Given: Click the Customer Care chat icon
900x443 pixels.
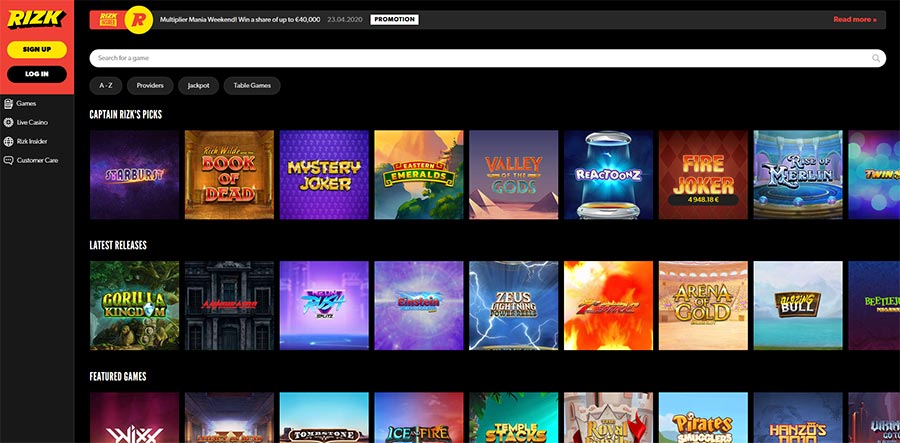Looking at the screenshot, I should click(x=8, y=160).
